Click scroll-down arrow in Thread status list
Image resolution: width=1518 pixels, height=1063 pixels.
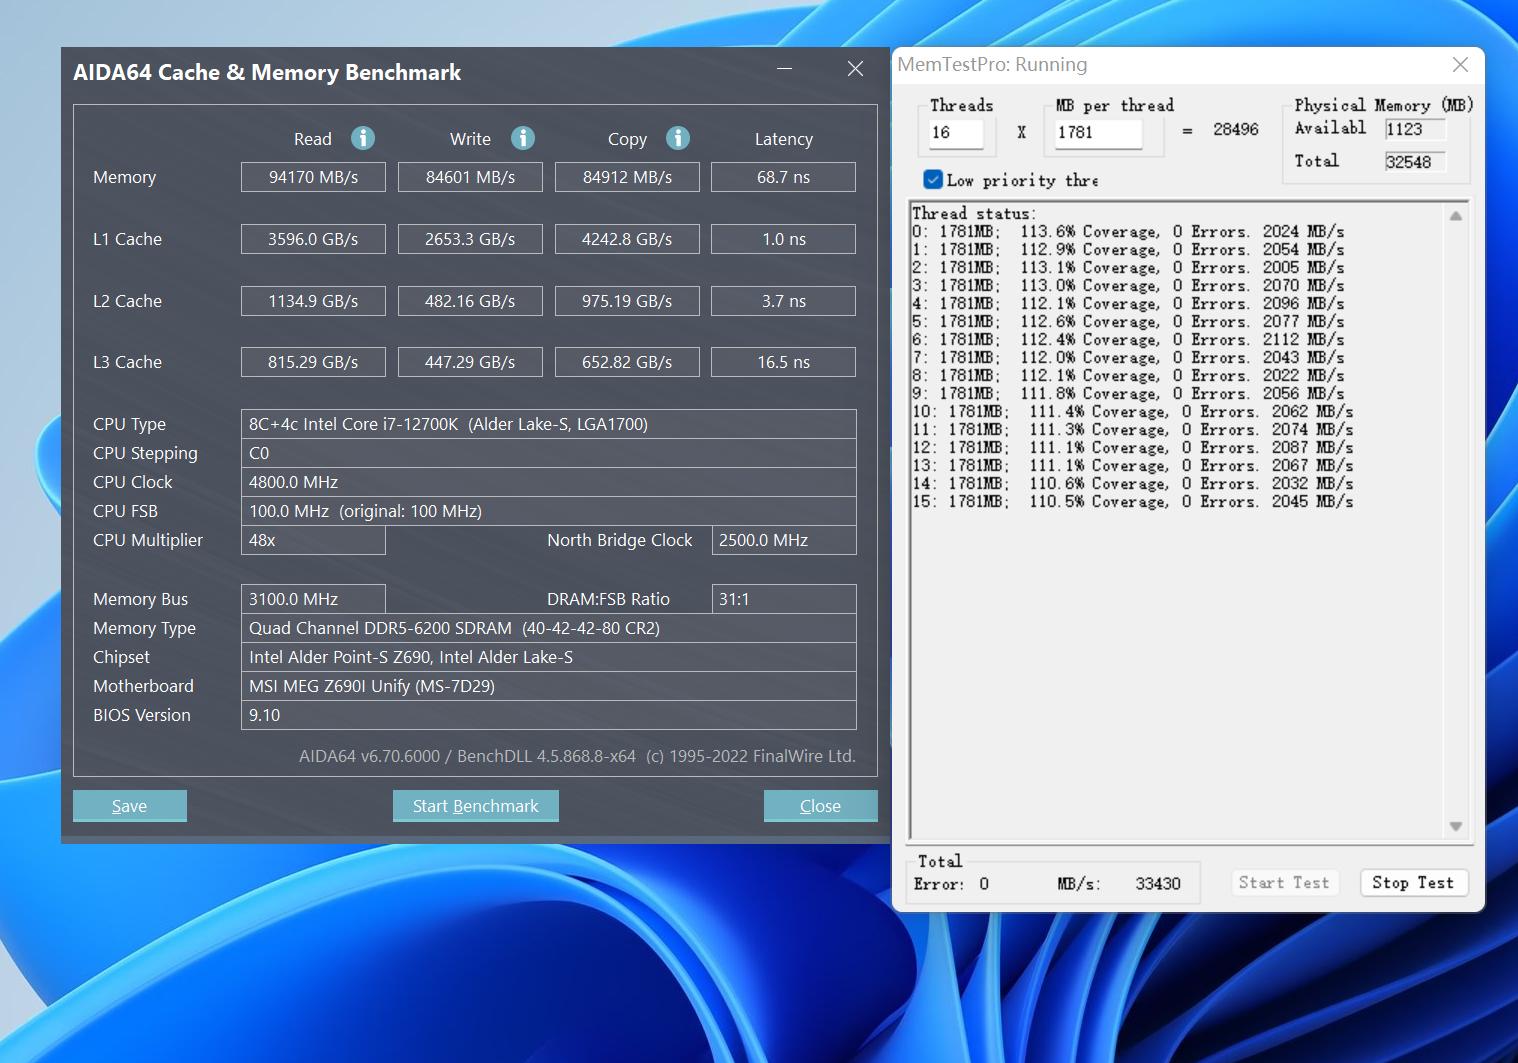[1456, 826]
